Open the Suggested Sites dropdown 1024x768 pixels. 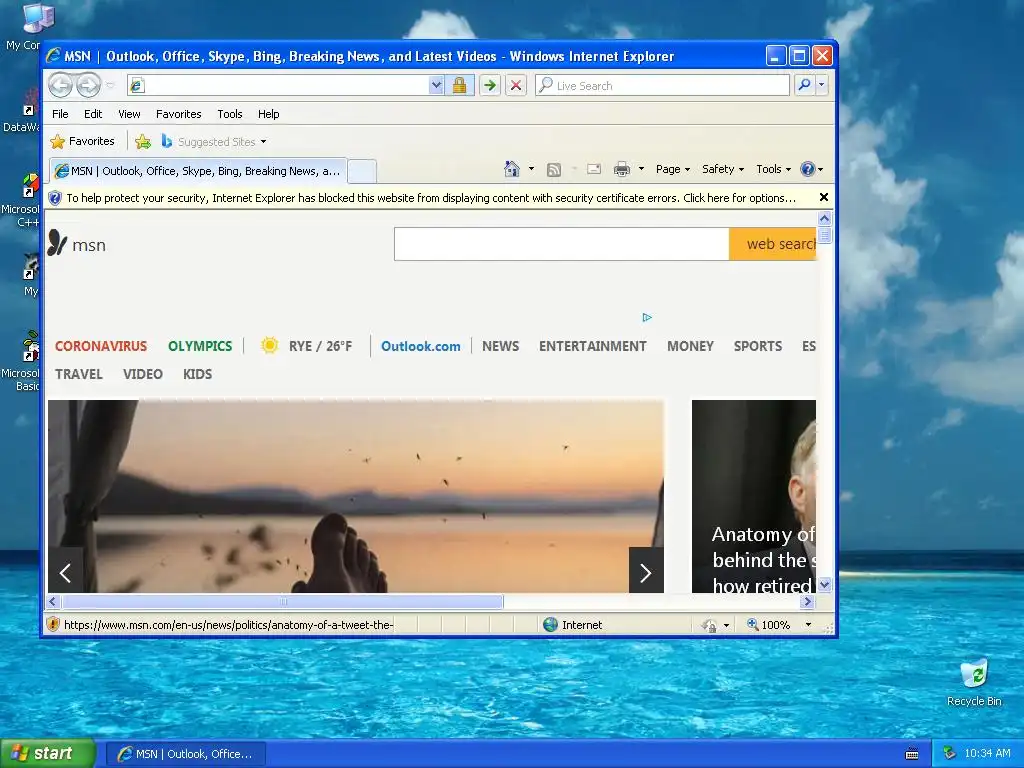click(x=214, y=141)
